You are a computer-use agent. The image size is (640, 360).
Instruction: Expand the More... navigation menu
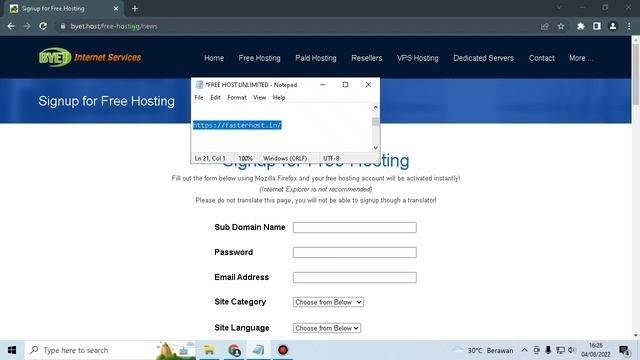tap(581, 58)
